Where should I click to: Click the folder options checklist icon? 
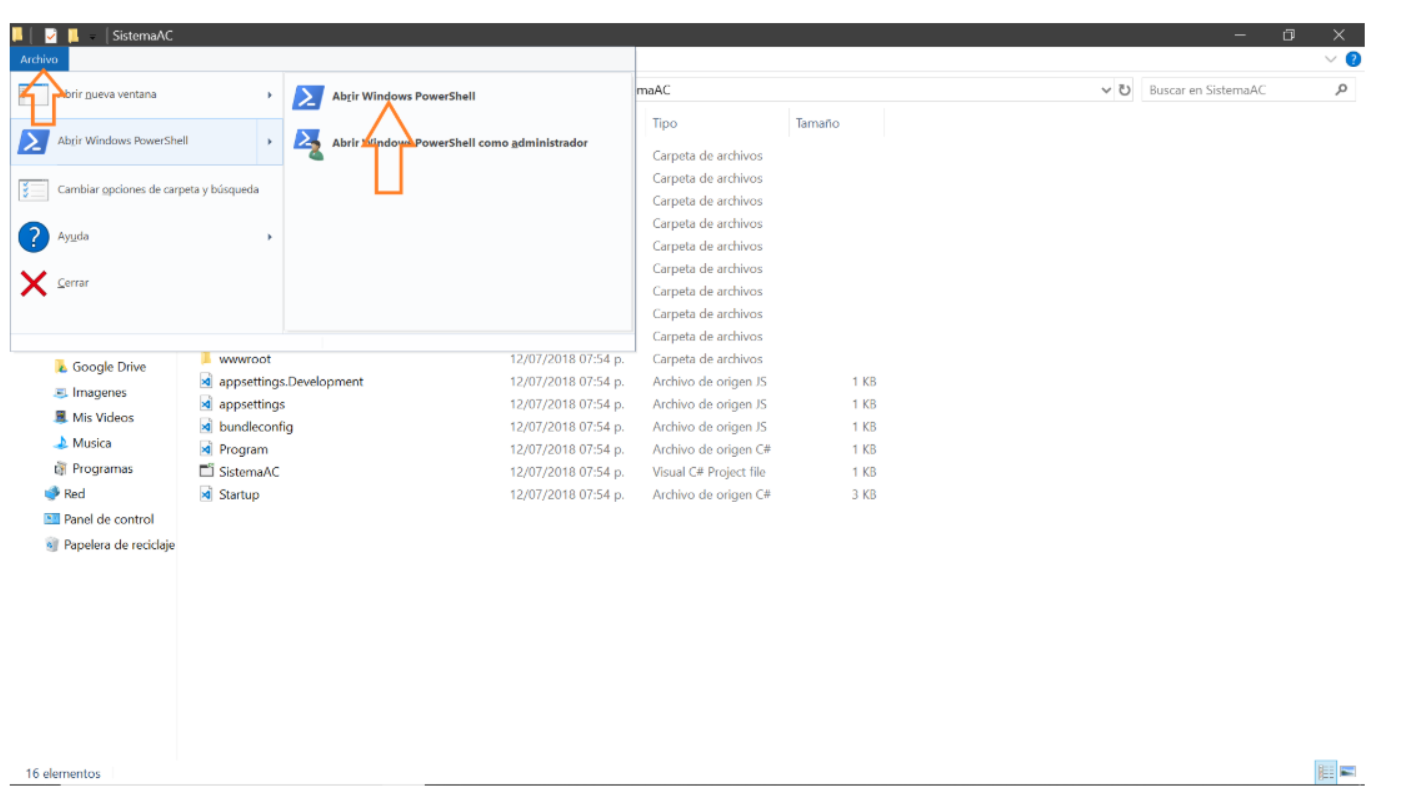(x=33, y=189)
